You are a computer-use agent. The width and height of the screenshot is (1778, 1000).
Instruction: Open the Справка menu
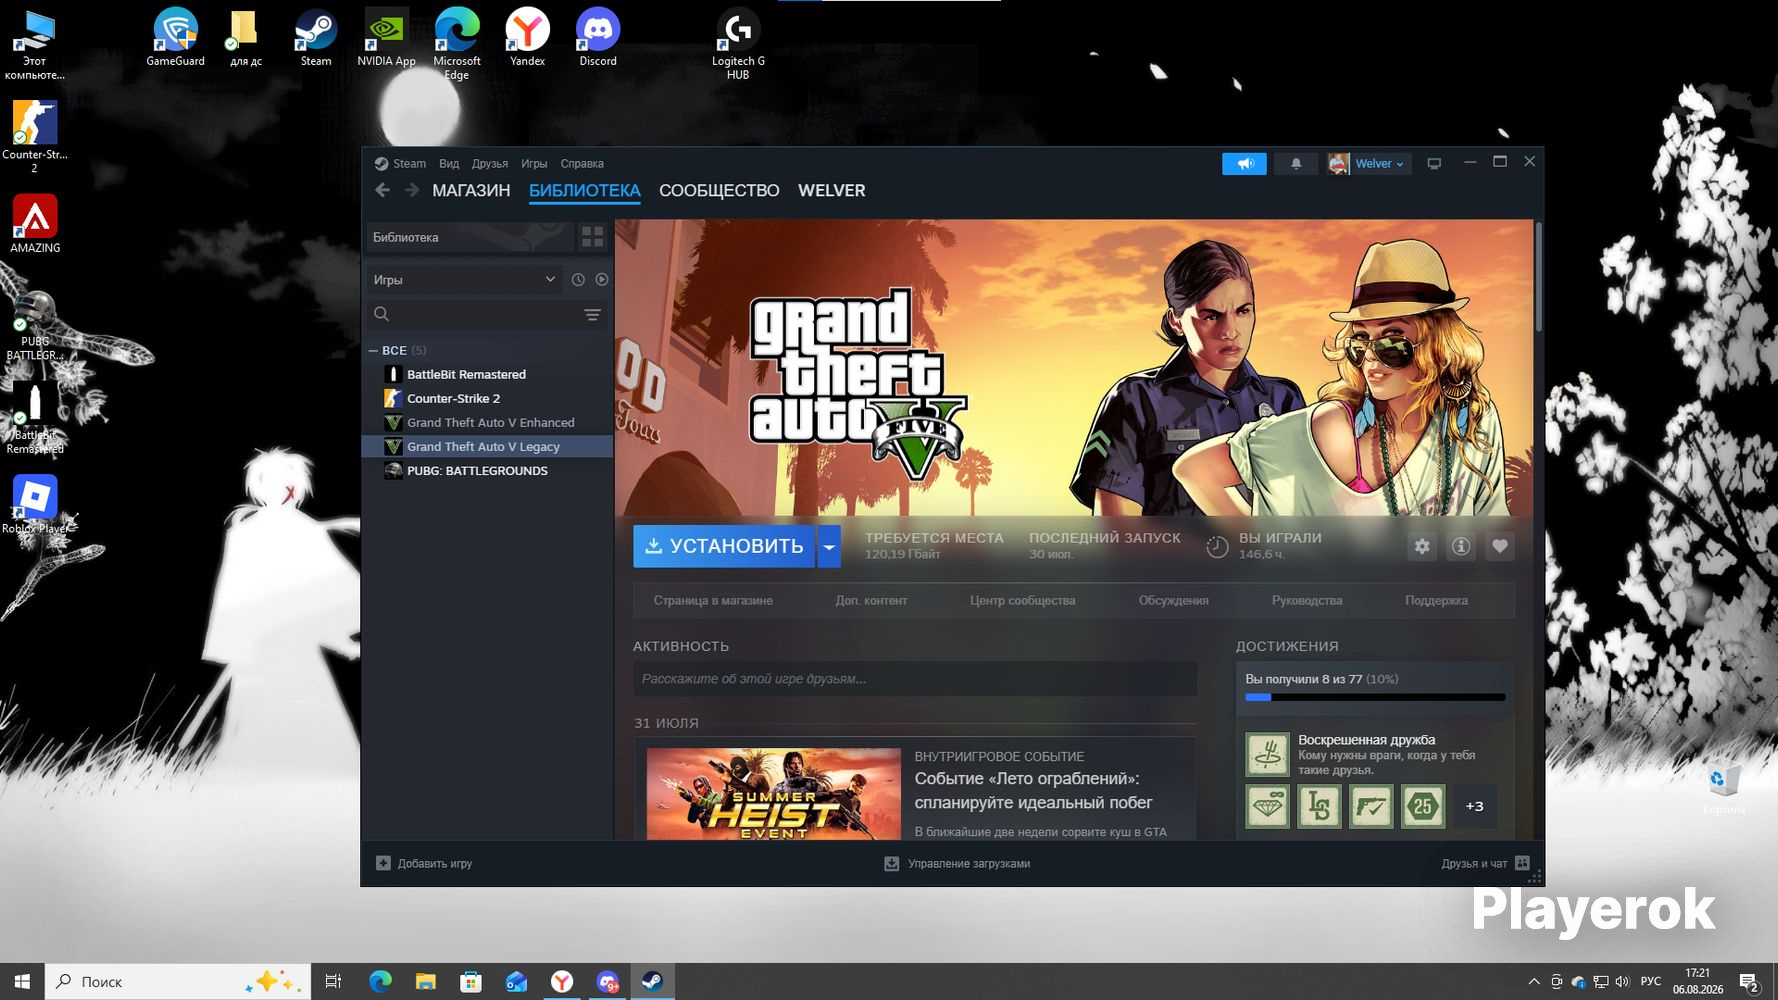point(582,164)
